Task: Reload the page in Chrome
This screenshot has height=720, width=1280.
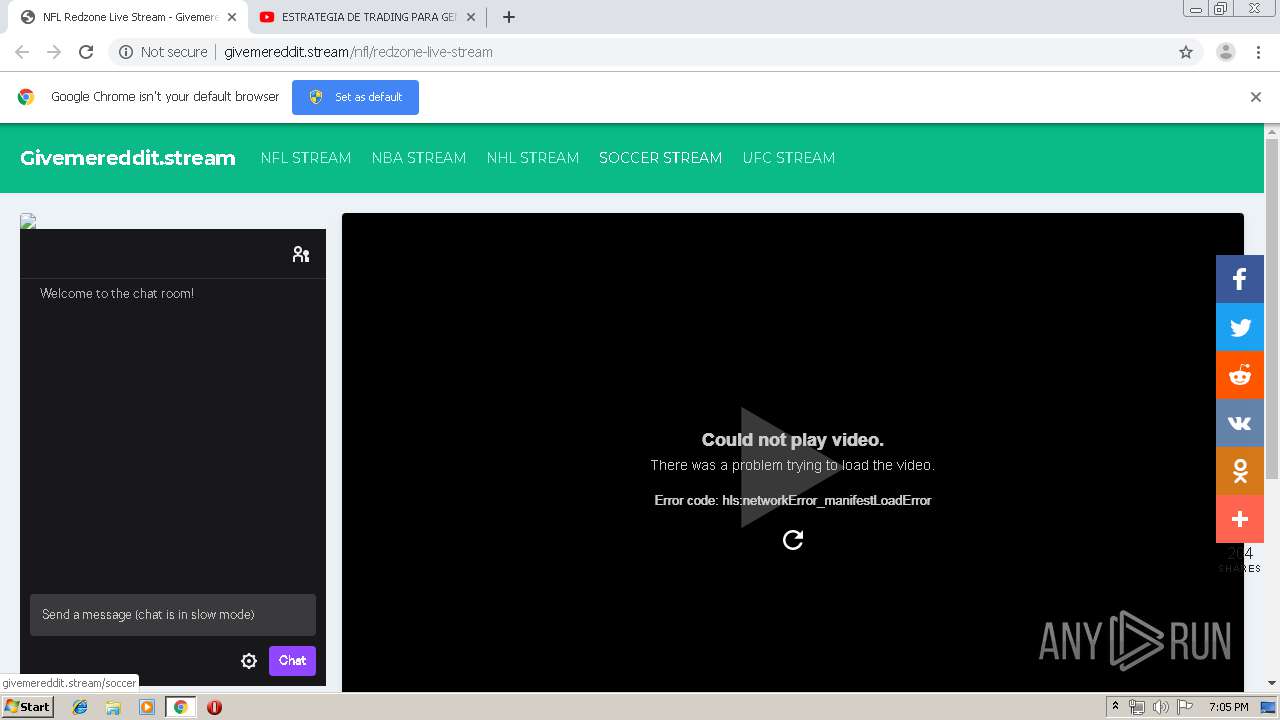Action: tap(86, 52)
